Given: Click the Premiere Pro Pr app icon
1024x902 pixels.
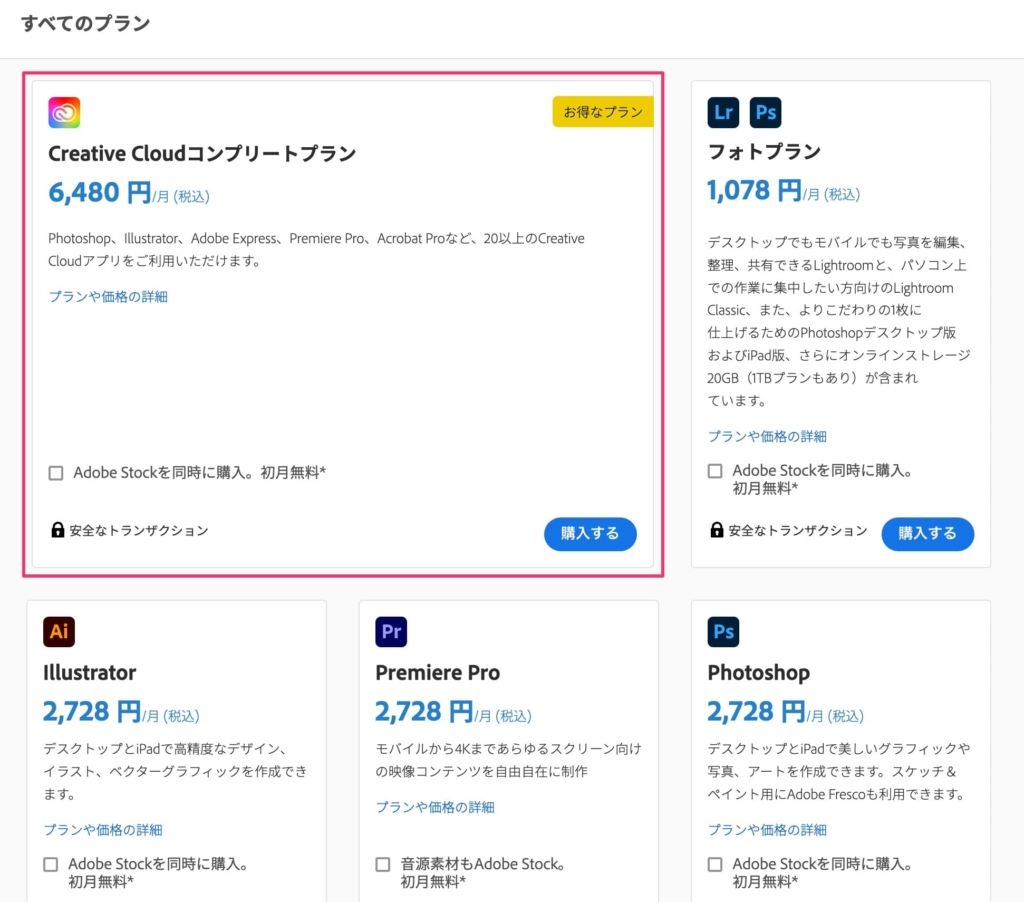Looking at the screenshot, I should (x=391, y=632).
